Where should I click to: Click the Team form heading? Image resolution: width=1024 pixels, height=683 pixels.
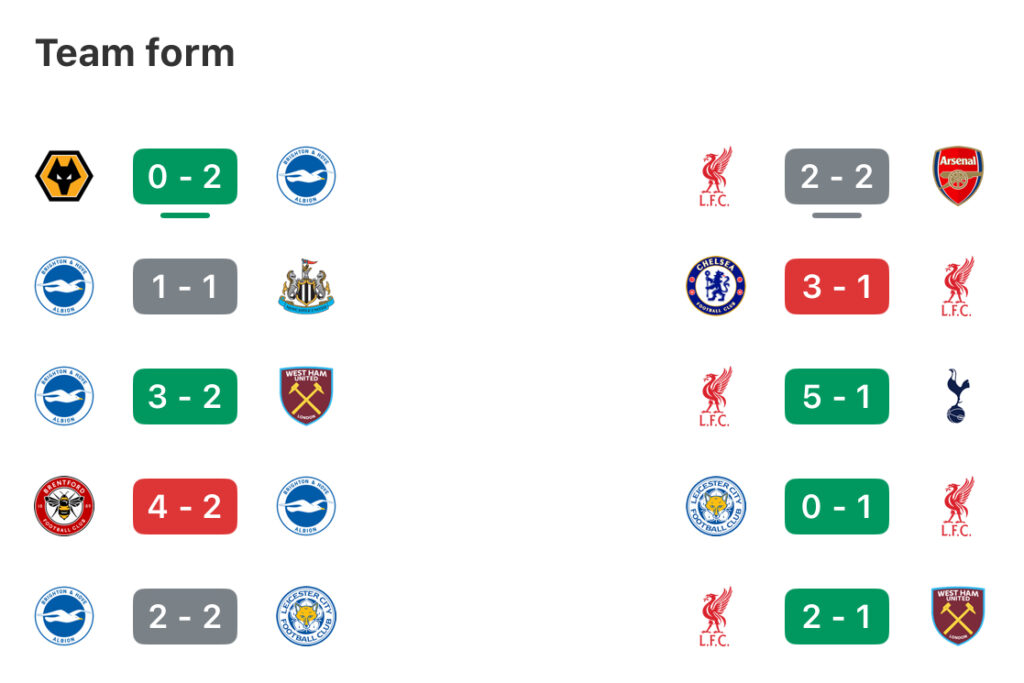(135, 53)
